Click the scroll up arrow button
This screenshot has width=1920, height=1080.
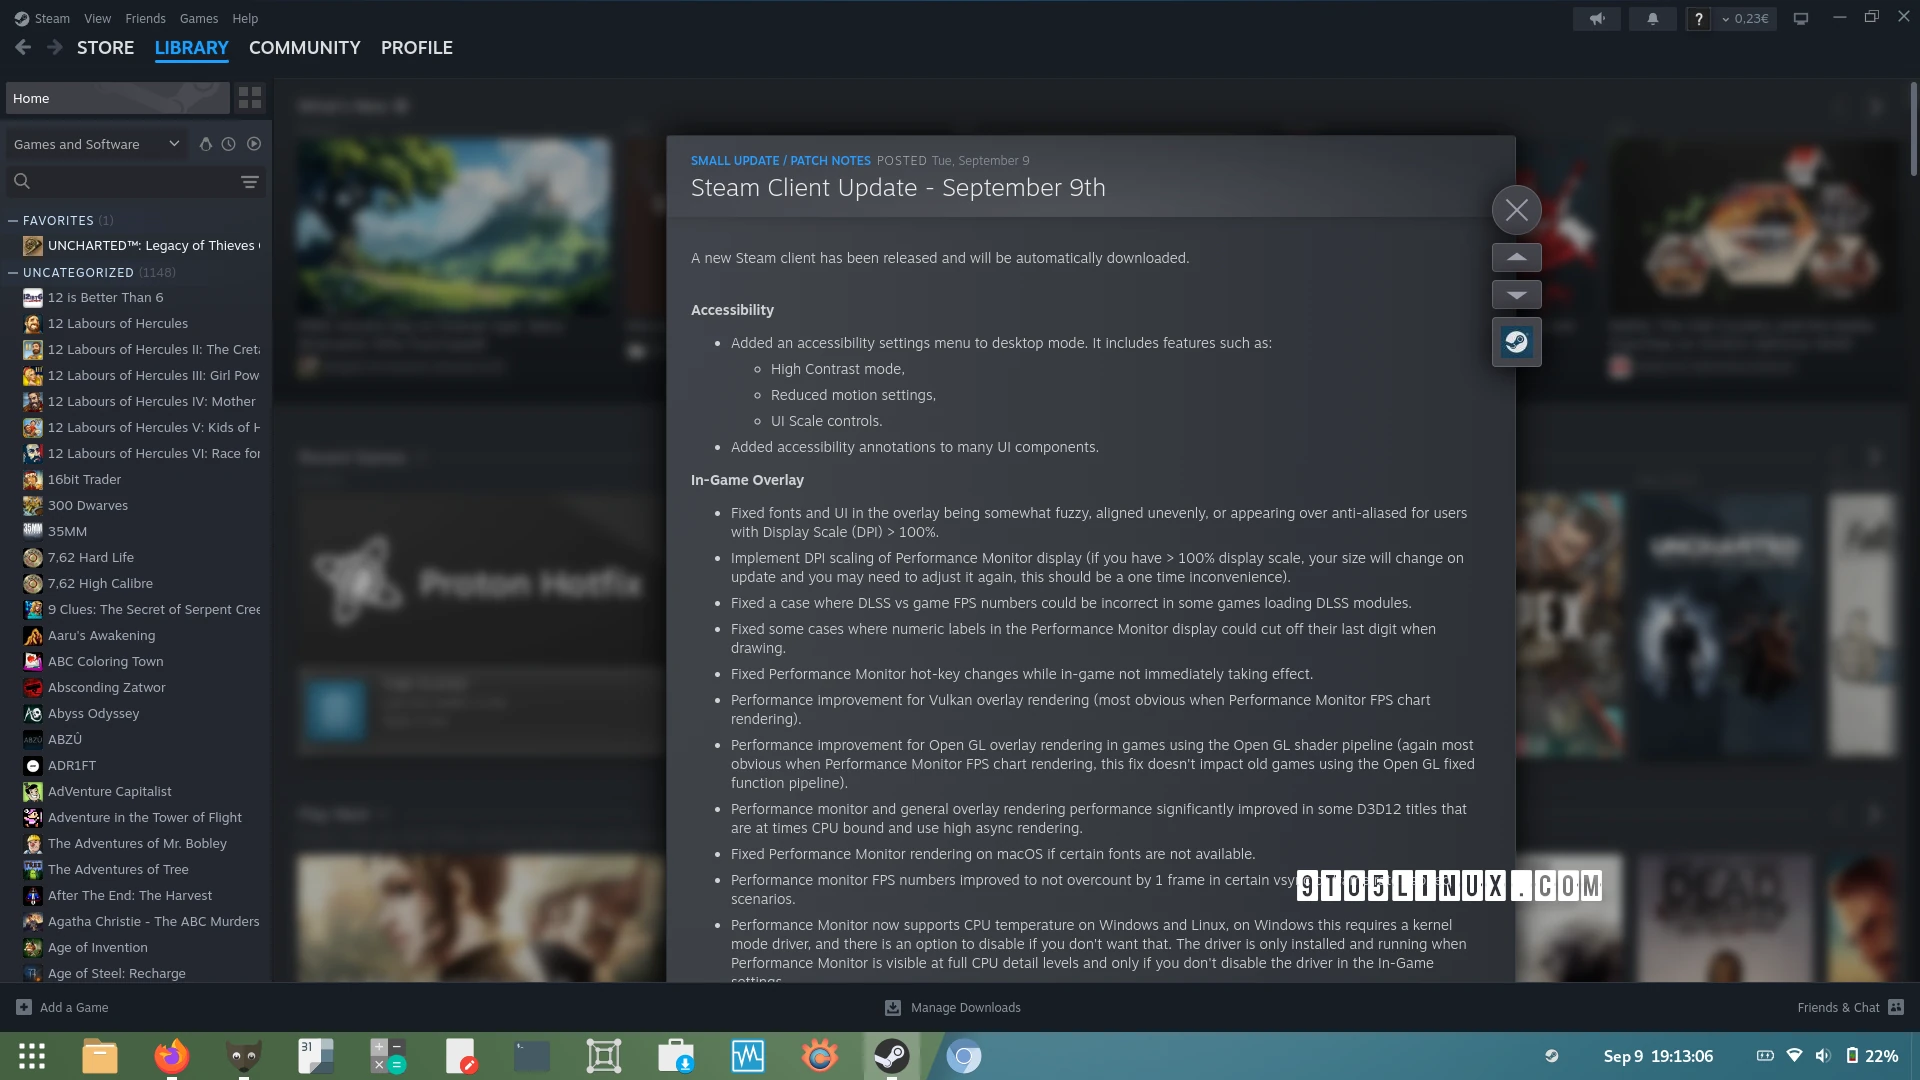tap(1516, 257)
